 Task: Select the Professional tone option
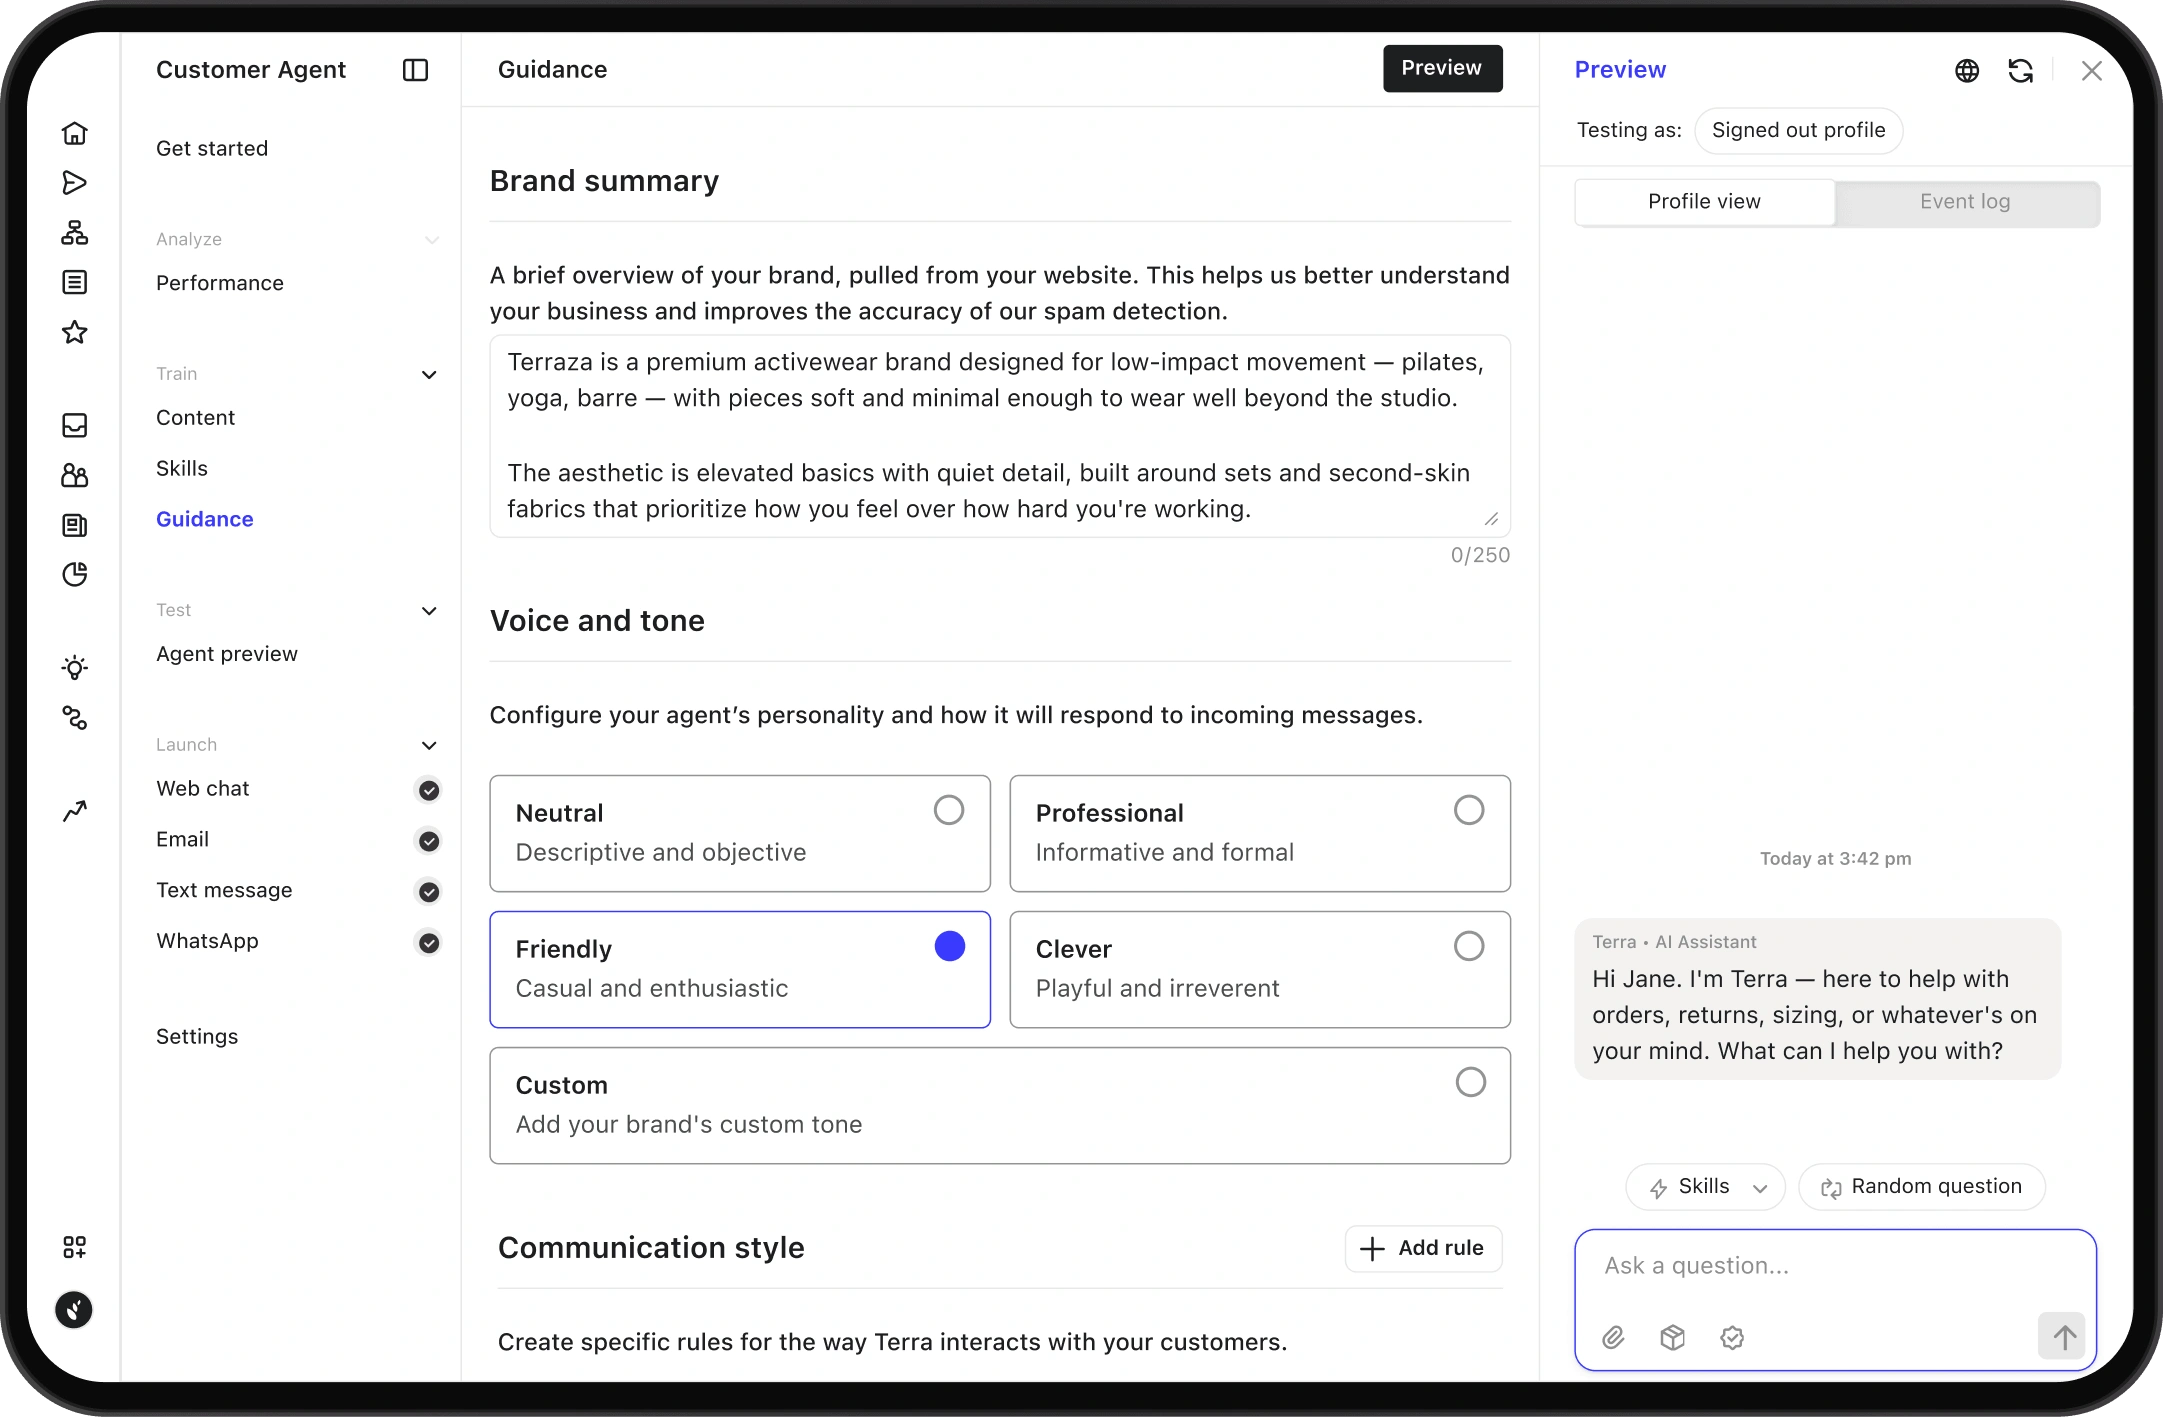point(1260,833)
